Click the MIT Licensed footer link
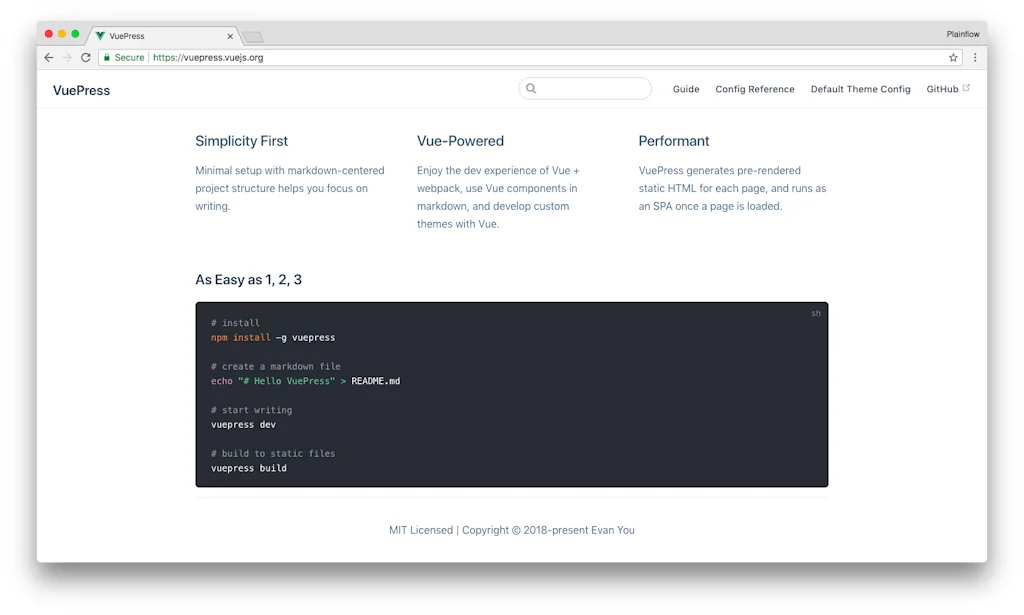Image resolution: width=1024 pixels, height=615 pixels. (x=421, y=530)
